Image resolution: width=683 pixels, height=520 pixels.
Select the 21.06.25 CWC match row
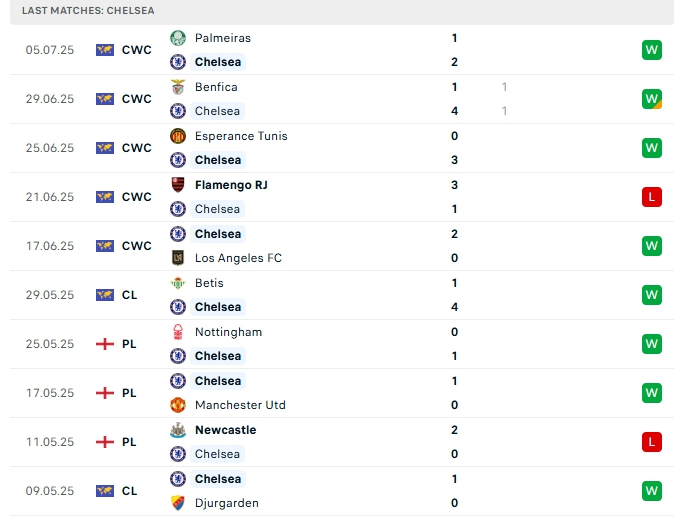point(340,197)
